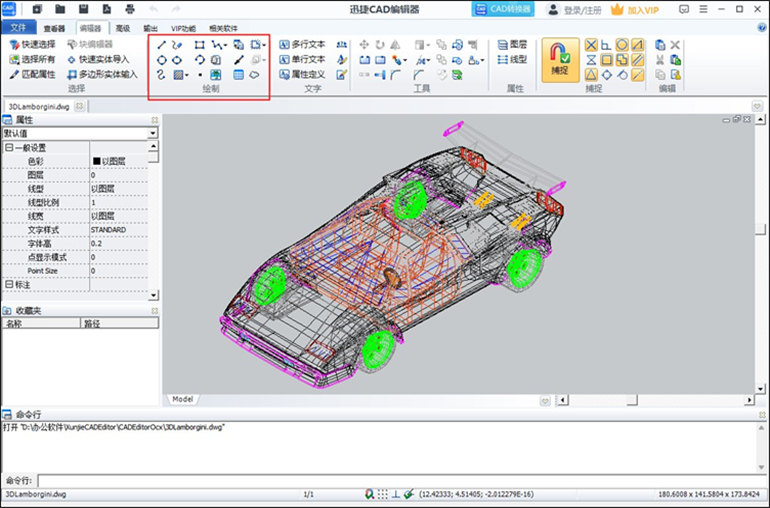Switch to the 查看器 tab
This screenshot has width=770, height=508.
(54, 29)
